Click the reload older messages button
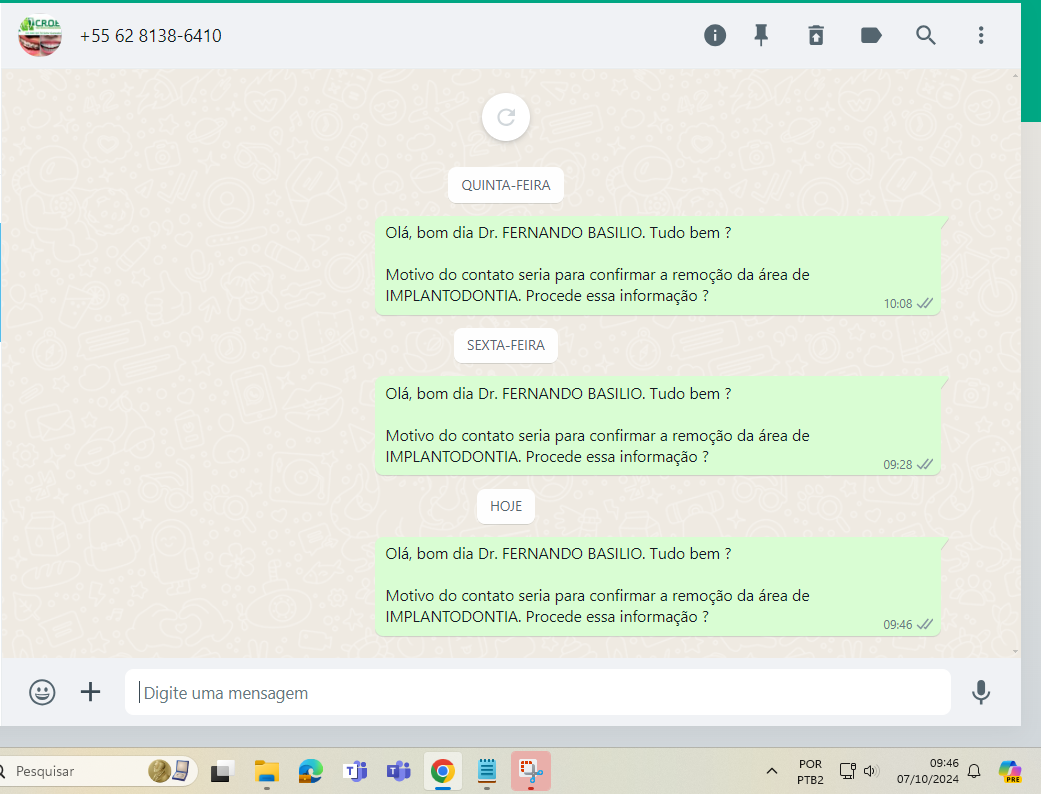 [506, 118]
